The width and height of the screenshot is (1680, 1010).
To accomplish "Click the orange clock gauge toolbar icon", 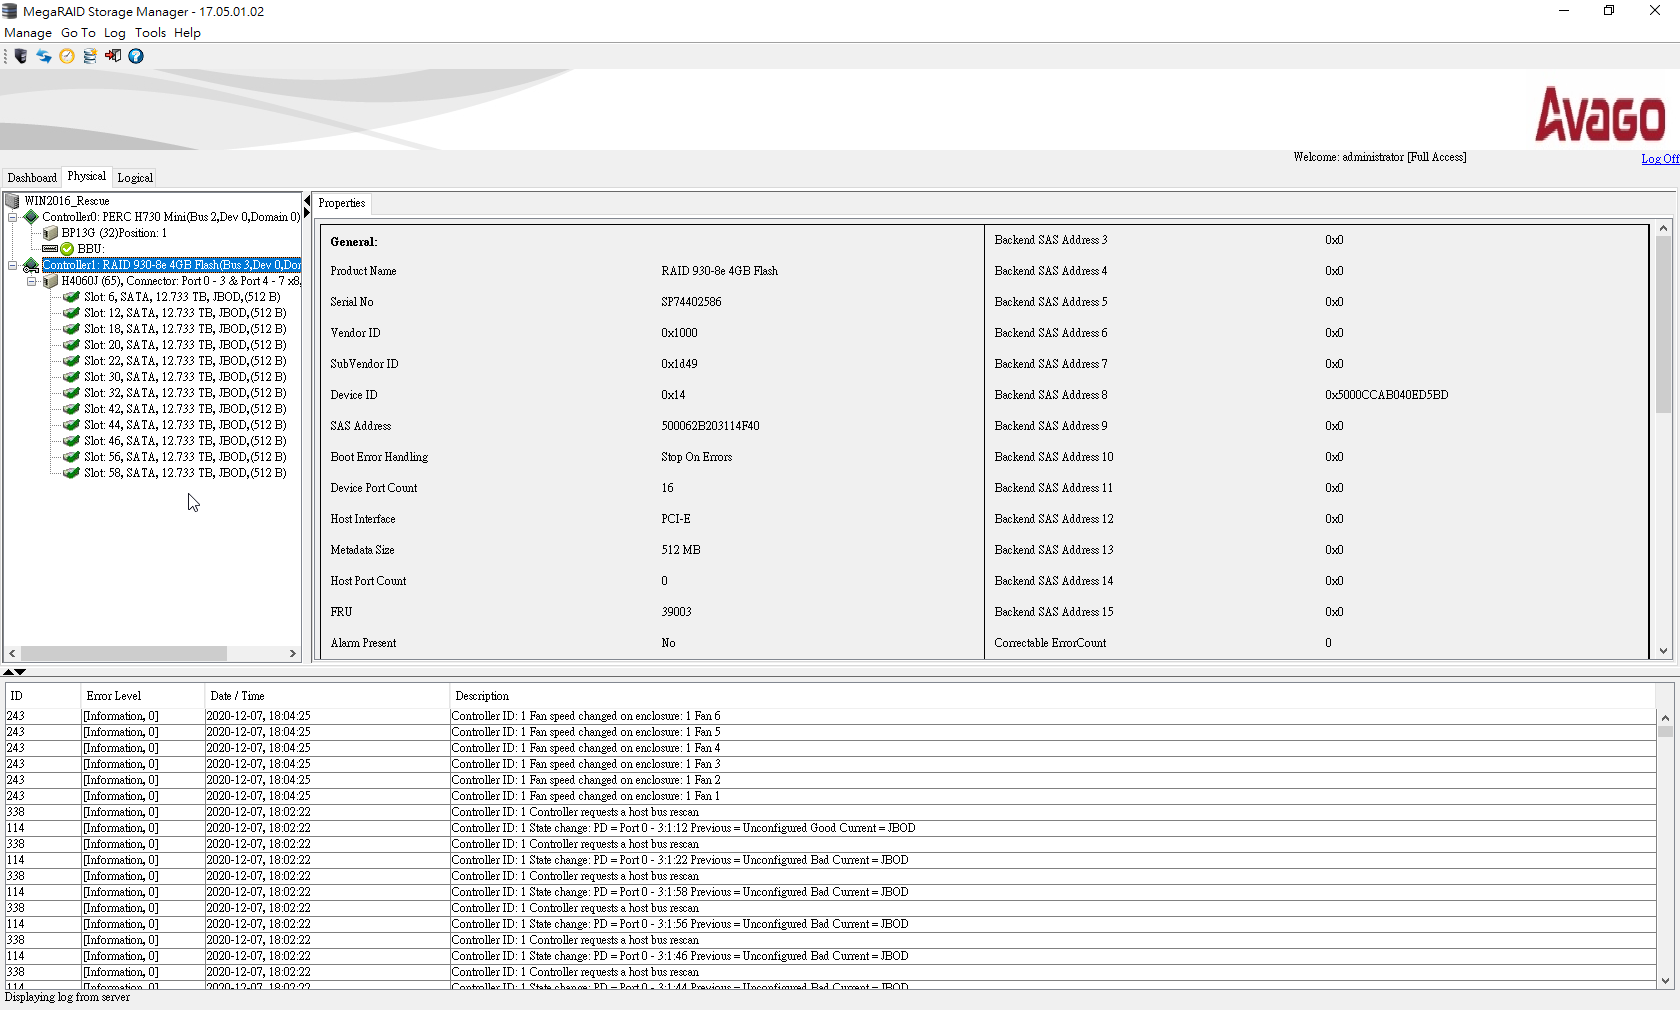I will 67,56.
